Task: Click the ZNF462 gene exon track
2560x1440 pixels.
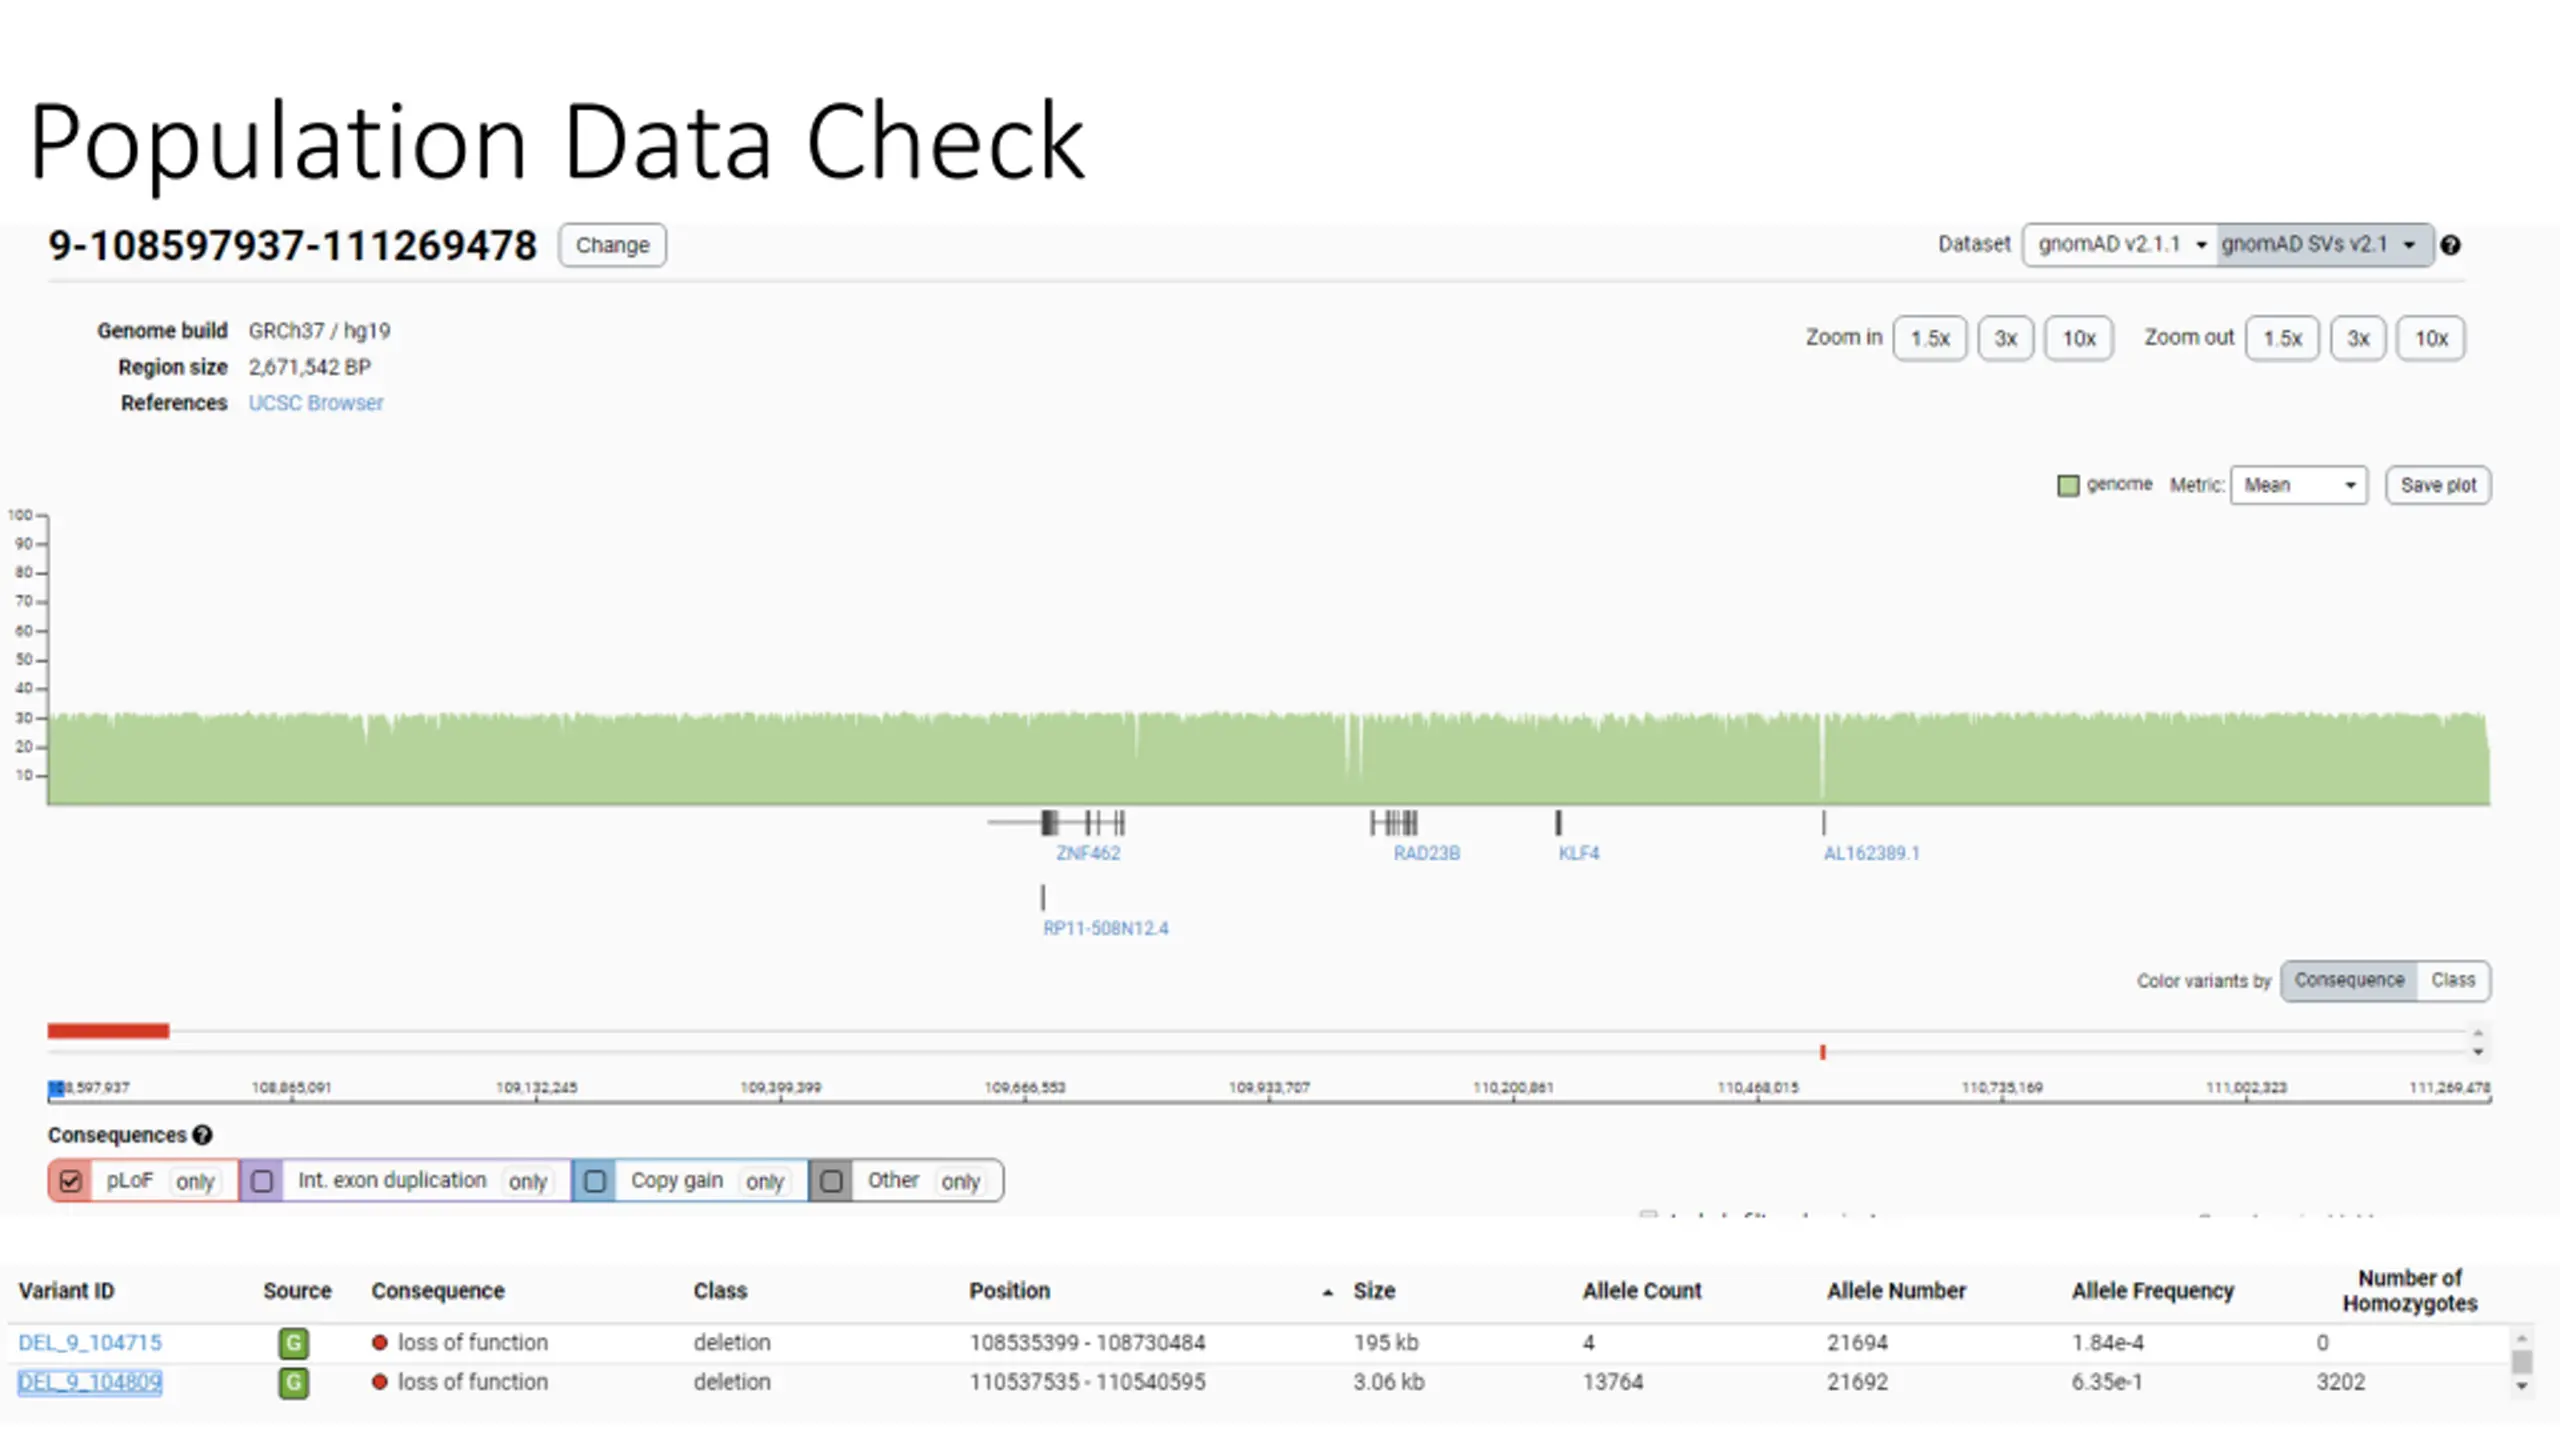Action: tap(1058, 823)
